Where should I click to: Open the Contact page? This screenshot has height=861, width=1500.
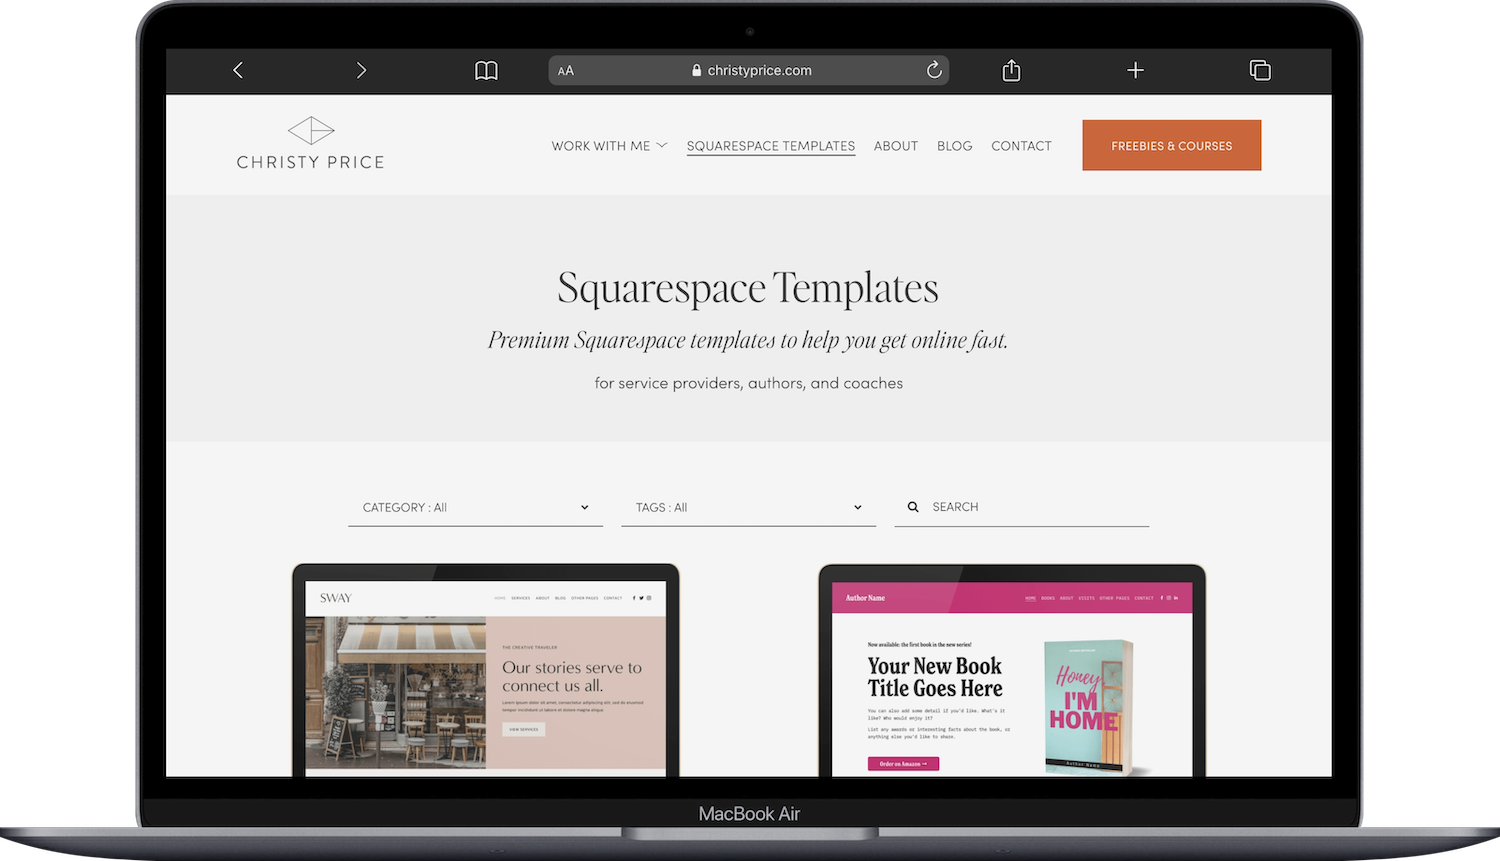pyautogui.click(x=1021, y=146)
